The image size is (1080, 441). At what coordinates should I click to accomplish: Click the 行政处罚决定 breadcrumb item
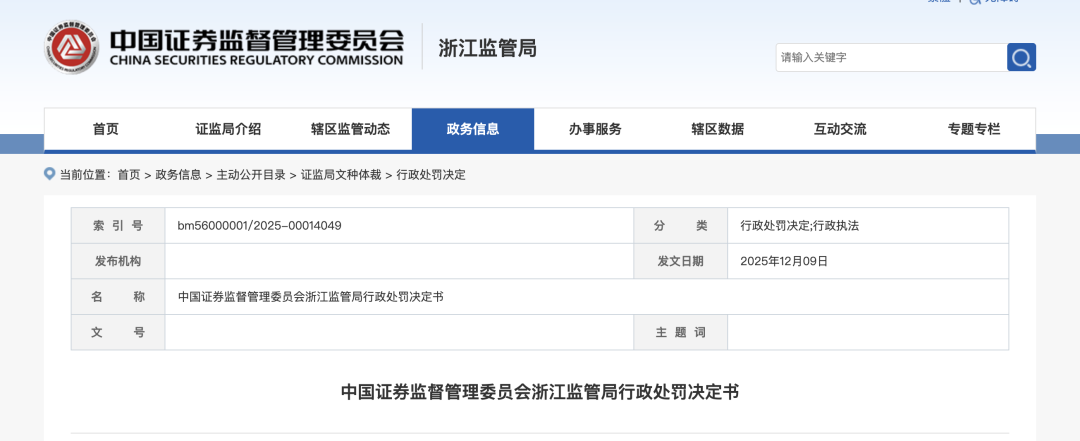point(431,175)
